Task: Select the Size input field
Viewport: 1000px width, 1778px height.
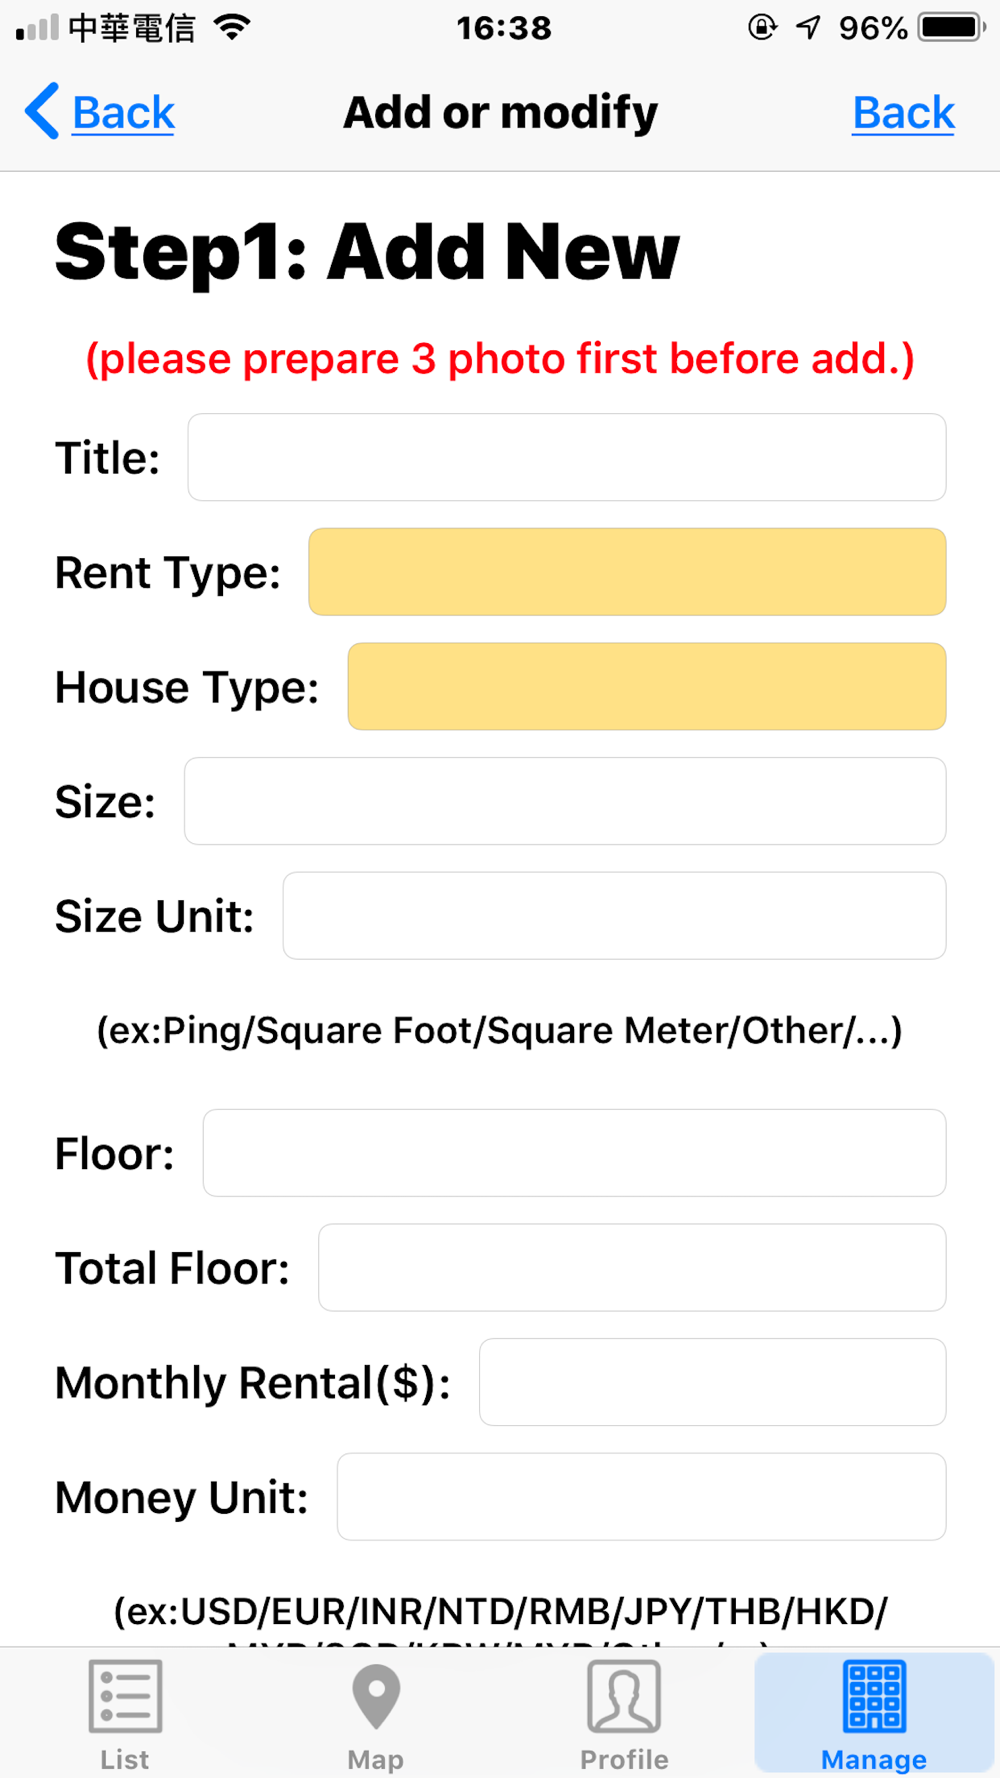Action: pos(565,801)
